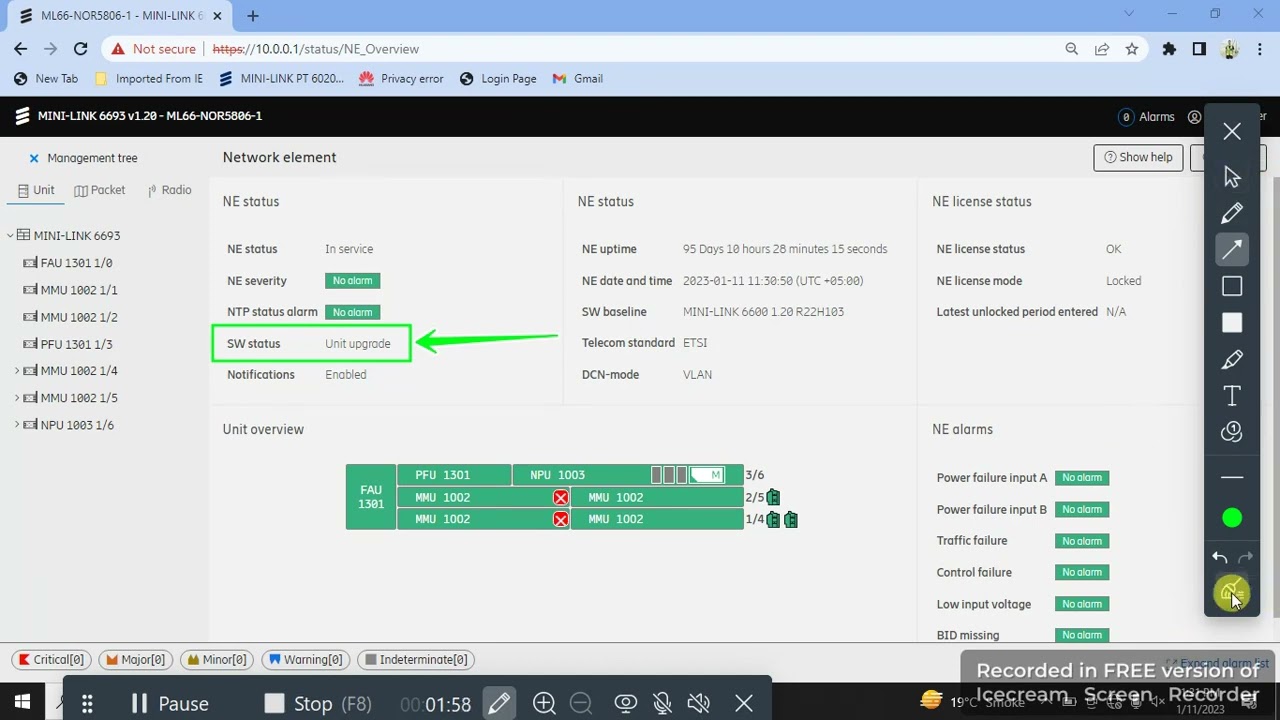1280x720 pixels.
Task: Close the recorder control bar
Action: [744, 704]
